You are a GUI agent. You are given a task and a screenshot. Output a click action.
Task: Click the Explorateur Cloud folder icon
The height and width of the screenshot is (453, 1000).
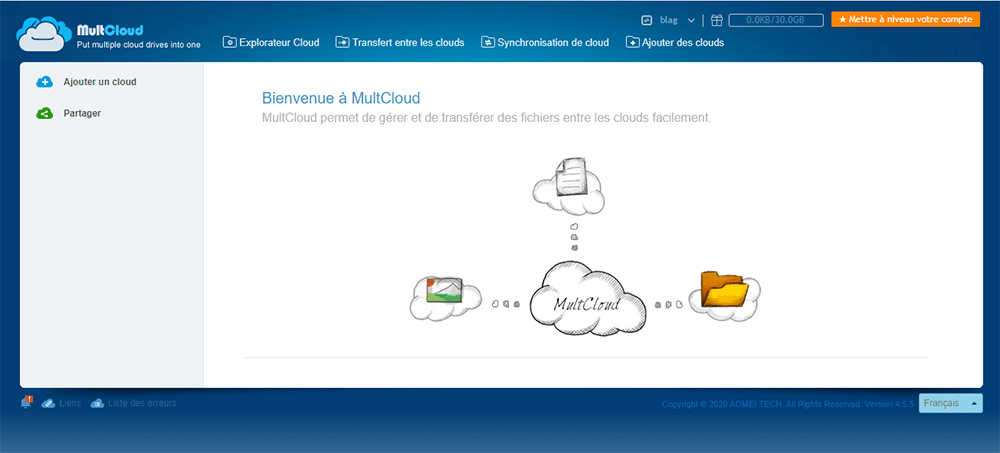pyautogui.click(x=230, y=43)
